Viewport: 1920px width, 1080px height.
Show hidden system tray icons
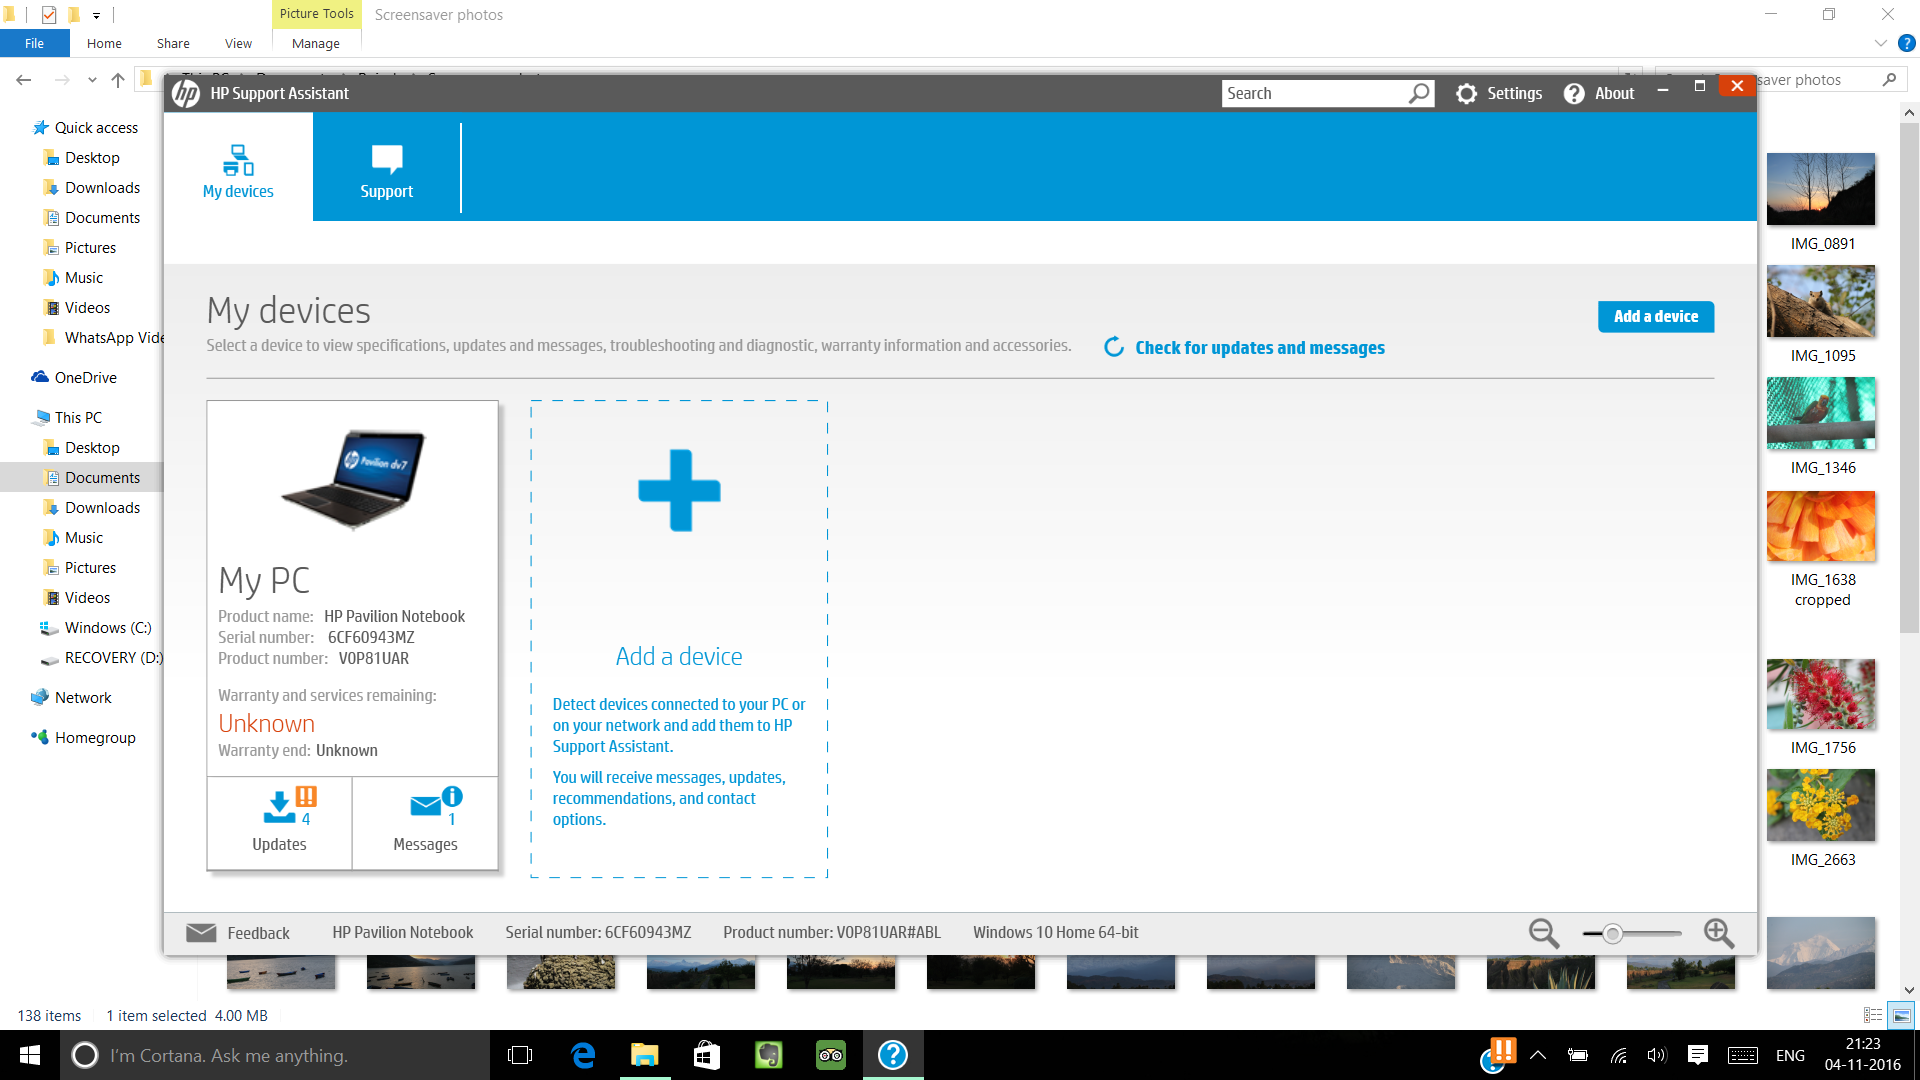pyautogui.click(x=1538, y=1055)
